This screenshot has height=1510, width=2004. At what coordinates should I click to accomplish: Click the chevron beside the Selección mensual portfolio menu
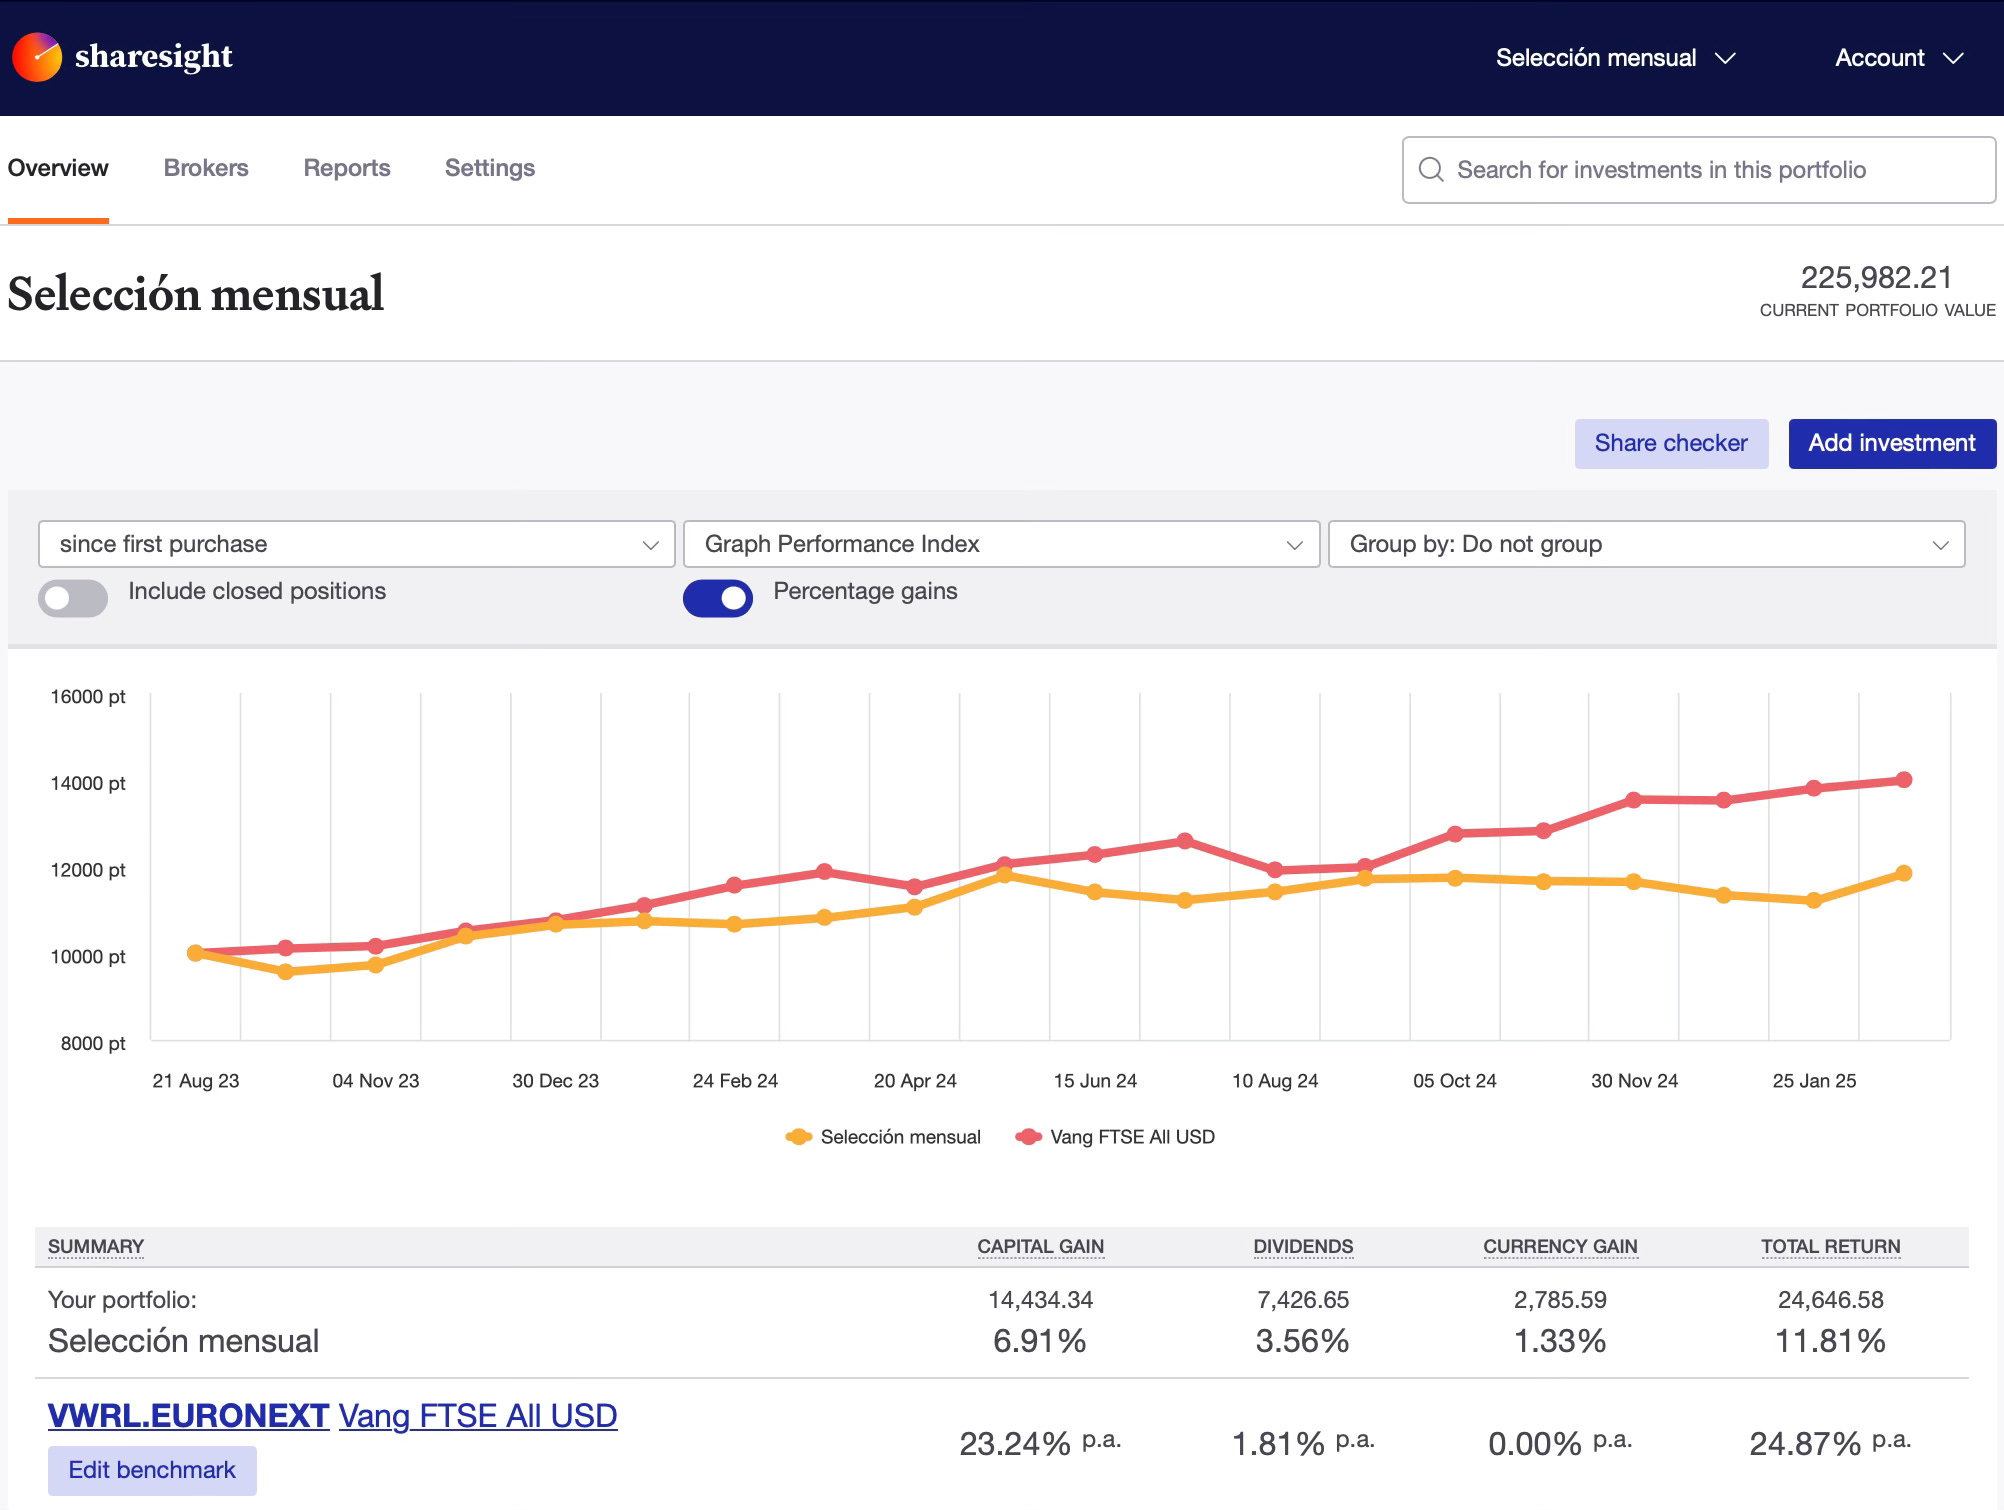point(1725,58)
